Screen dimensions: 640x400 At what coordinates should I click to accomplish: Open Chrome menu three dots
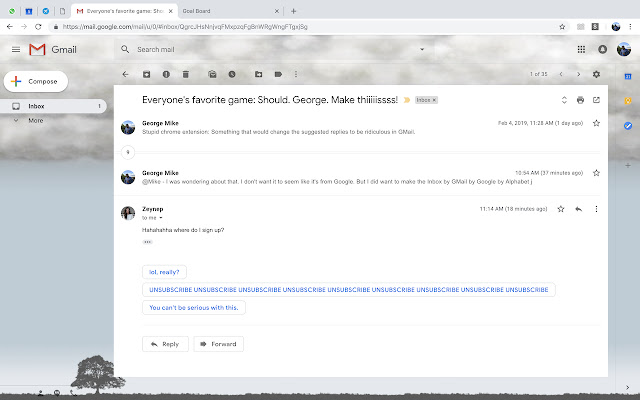click(630, 27)
